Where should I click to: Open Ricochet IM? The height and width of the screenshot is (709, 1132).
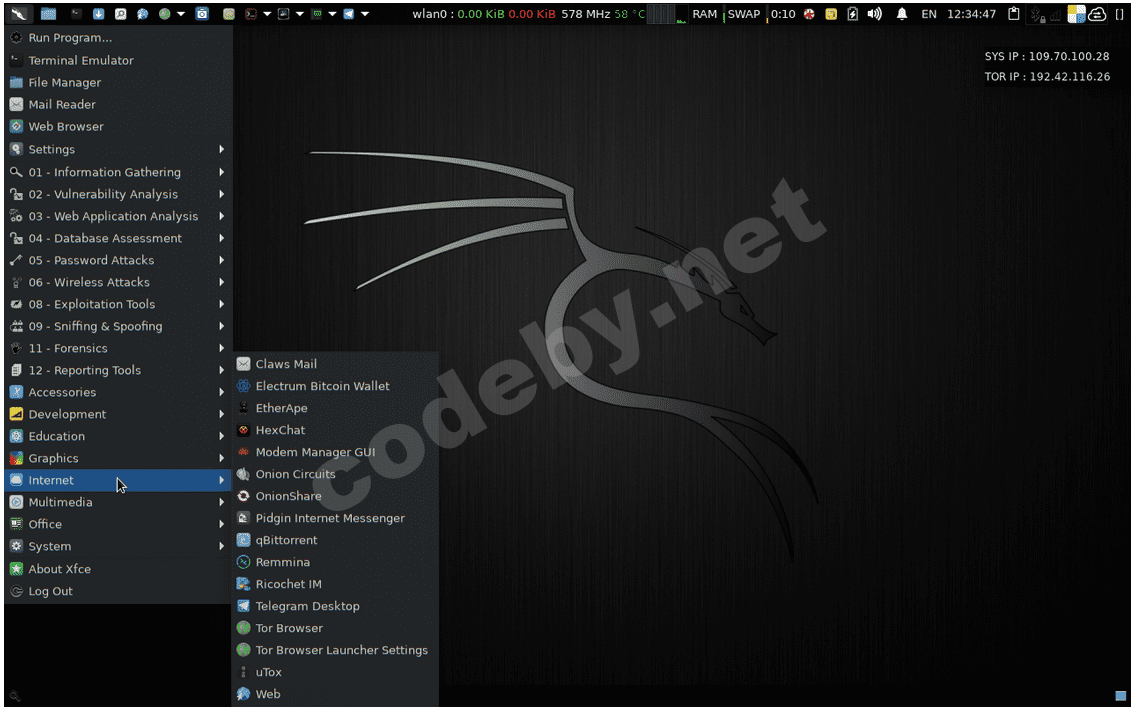coord(335,584)
